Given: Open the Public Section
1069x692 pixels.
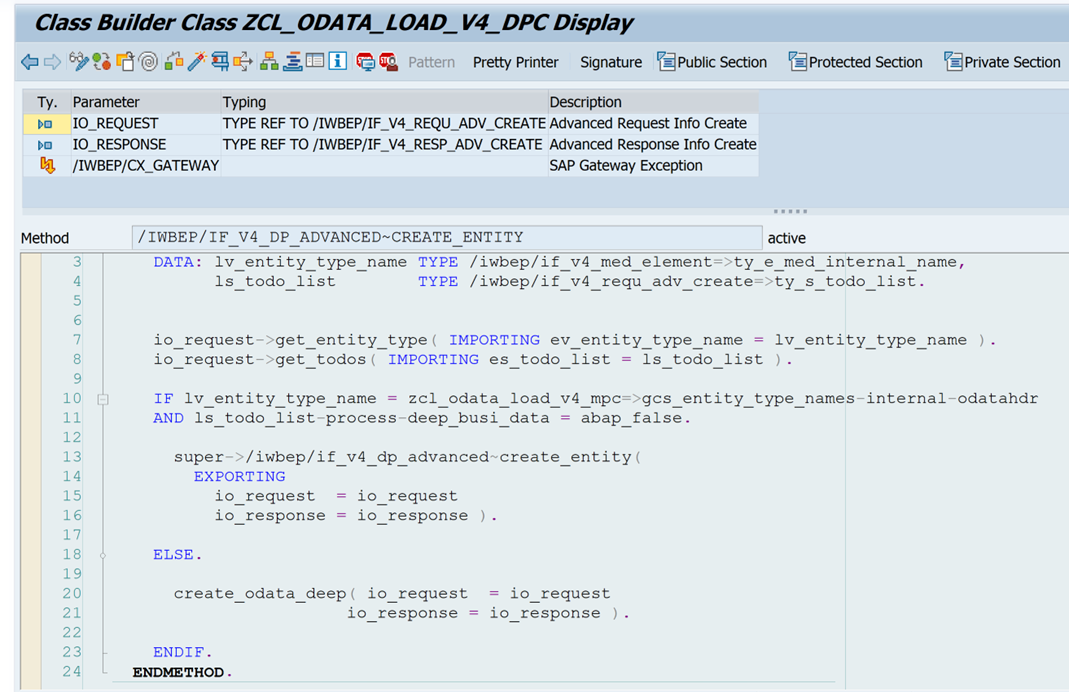Looking at the screenshot, I should 712,62.
